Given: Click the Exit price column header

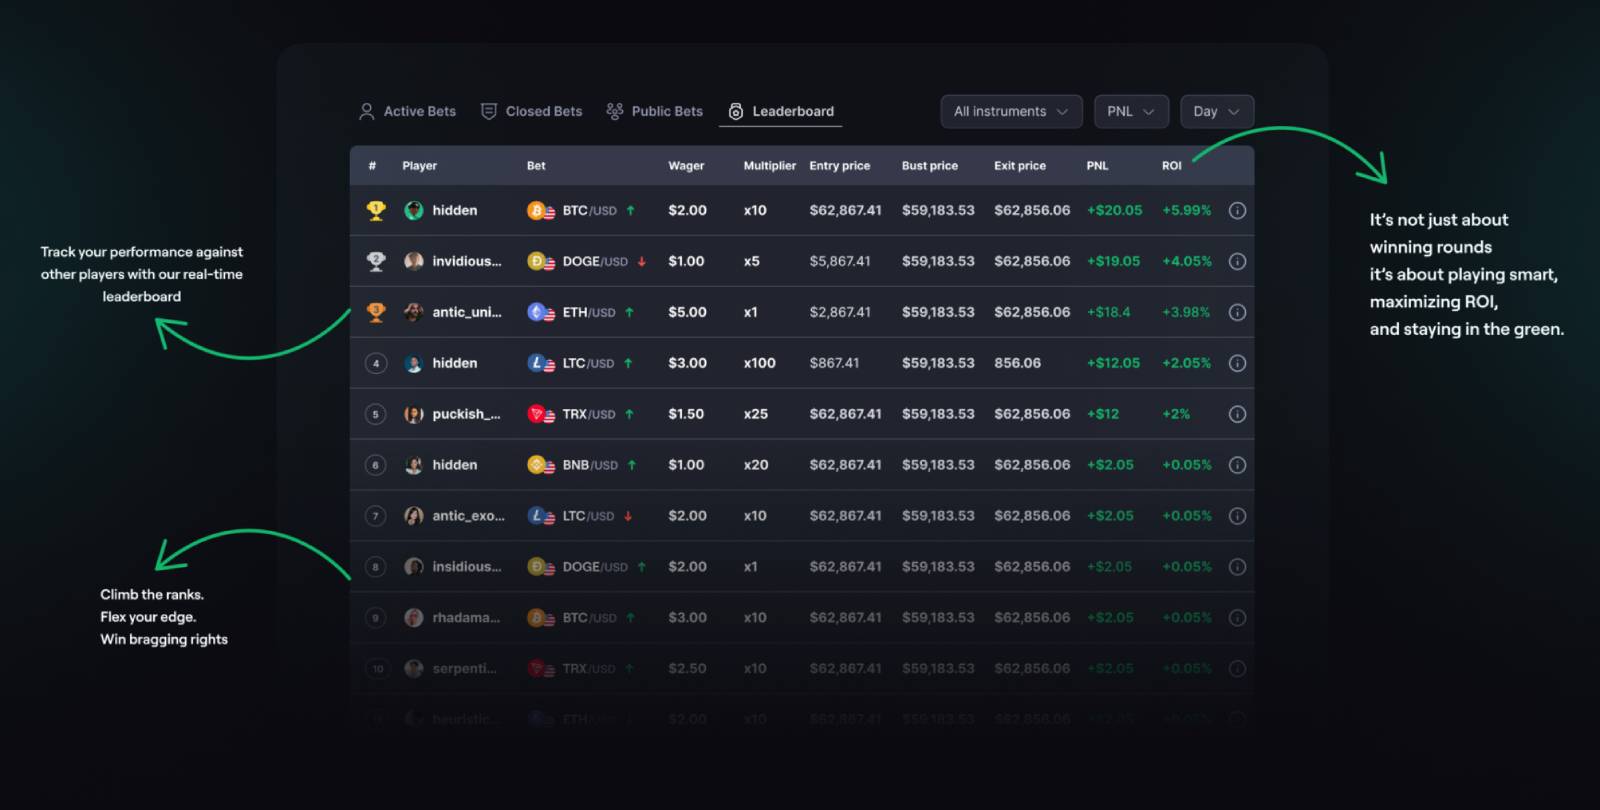Looking at the screenshot, I should pyautogui.click(x=1019, y=166).
